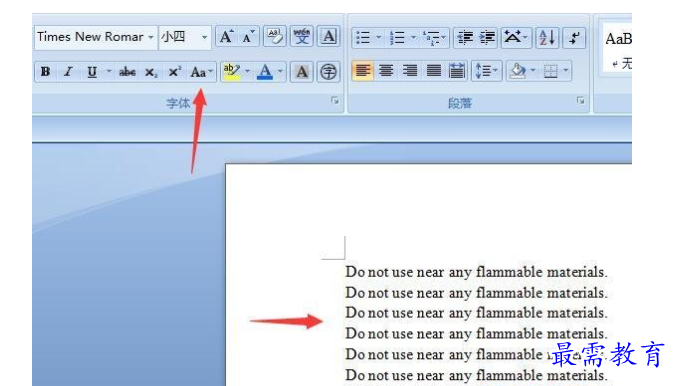This screenshot has width=673, height=386.
Task: Expand the Borders dropdown arrow
Action: pos(566,70)
